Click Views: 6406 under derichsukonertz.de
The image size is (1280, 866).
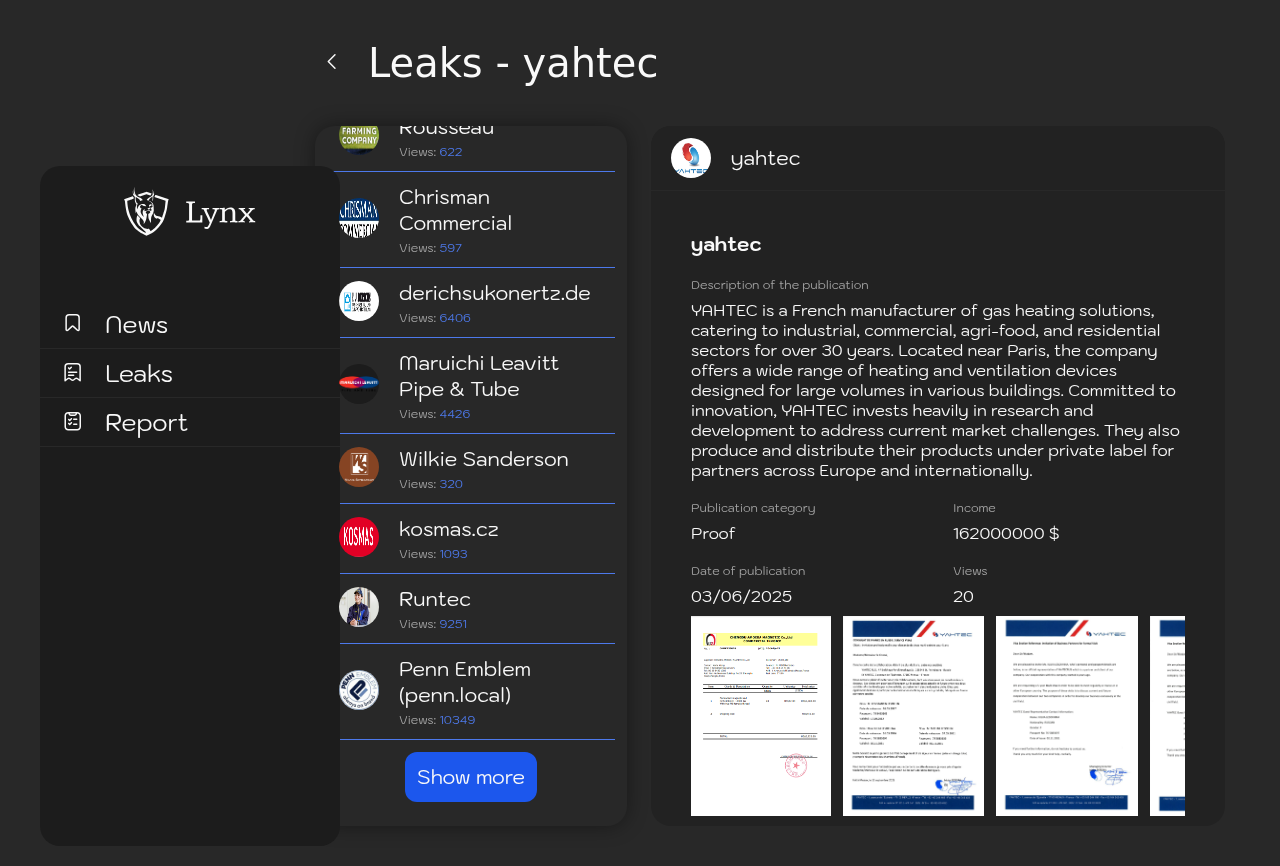tap(435, 318)
